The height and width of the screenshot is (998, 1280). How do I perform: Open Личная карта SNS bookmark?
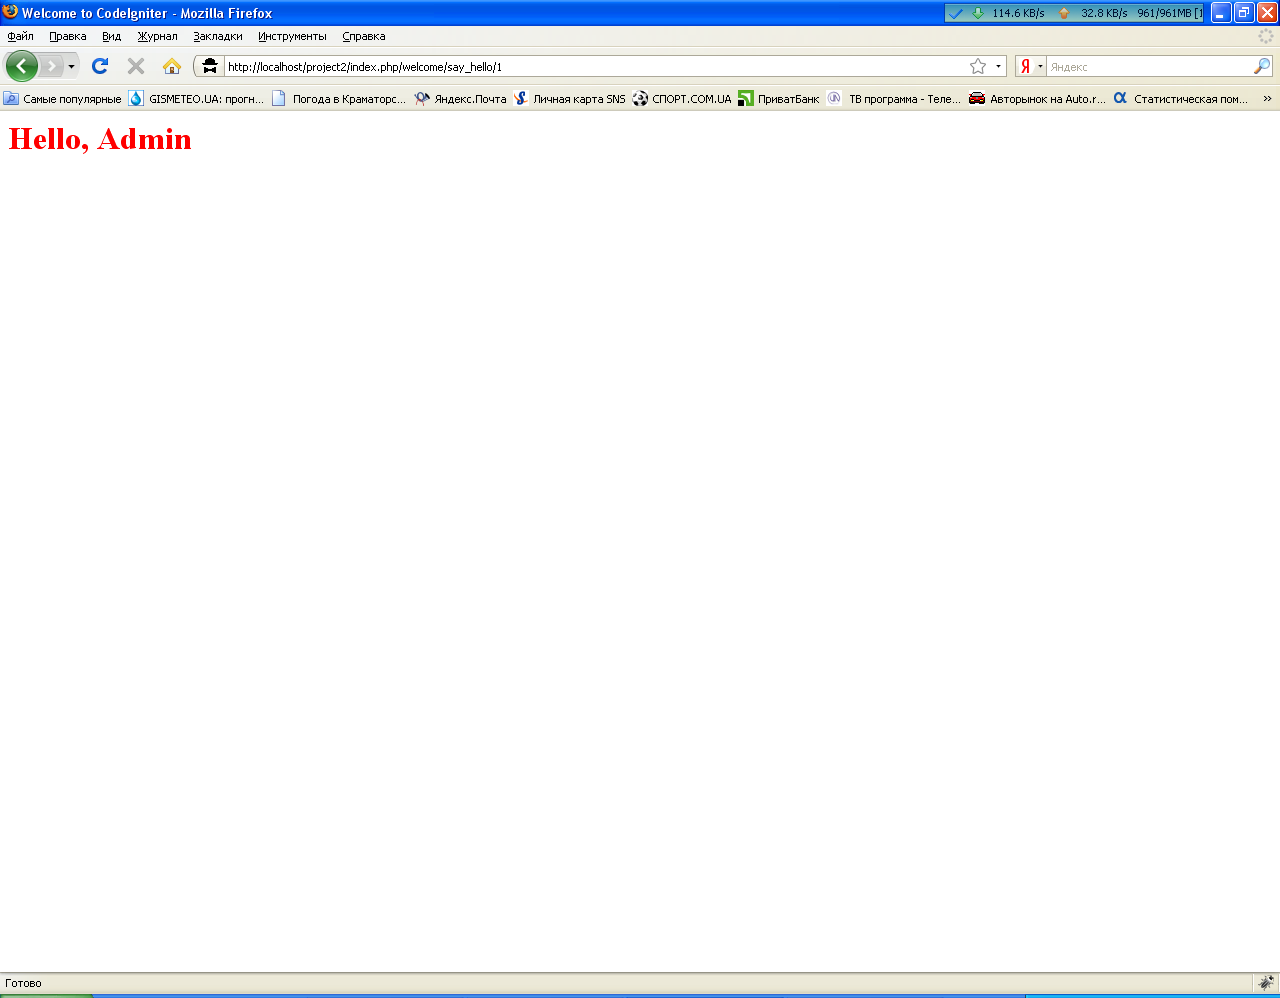coord(570,99)
